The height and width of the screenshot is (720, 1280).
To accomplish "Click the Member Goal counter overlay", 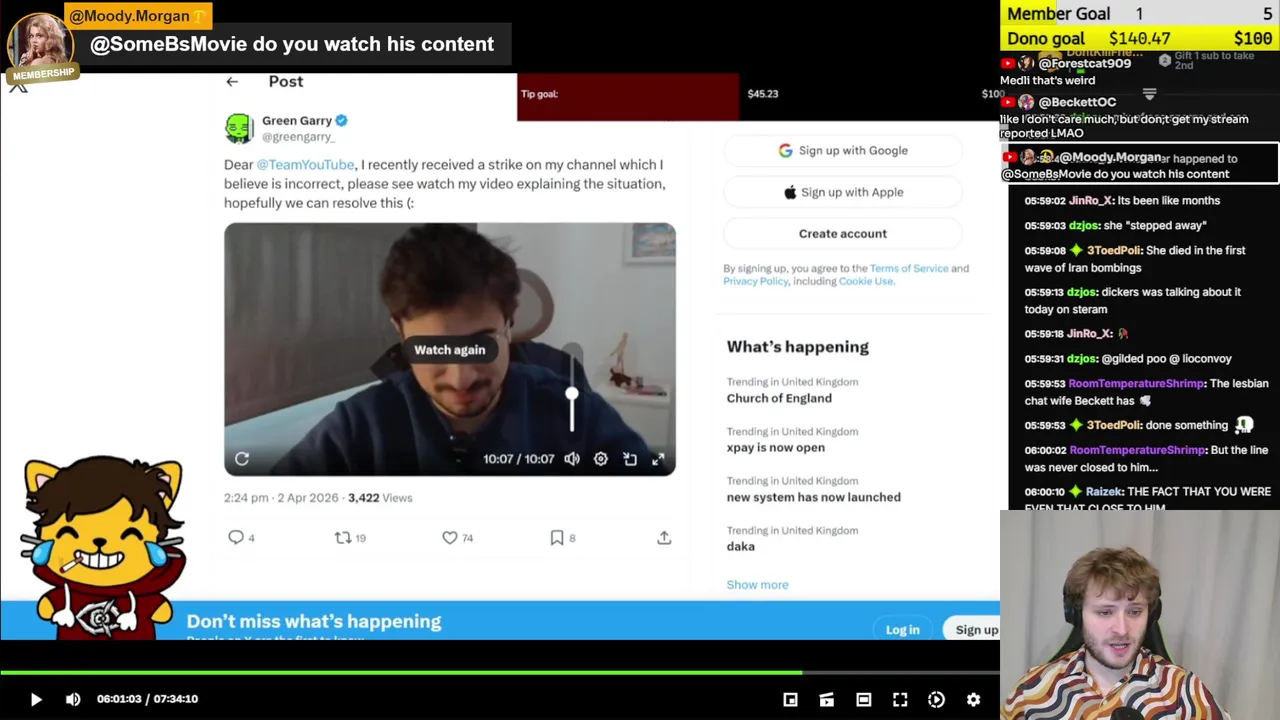I will click(x=1140, y=14).
